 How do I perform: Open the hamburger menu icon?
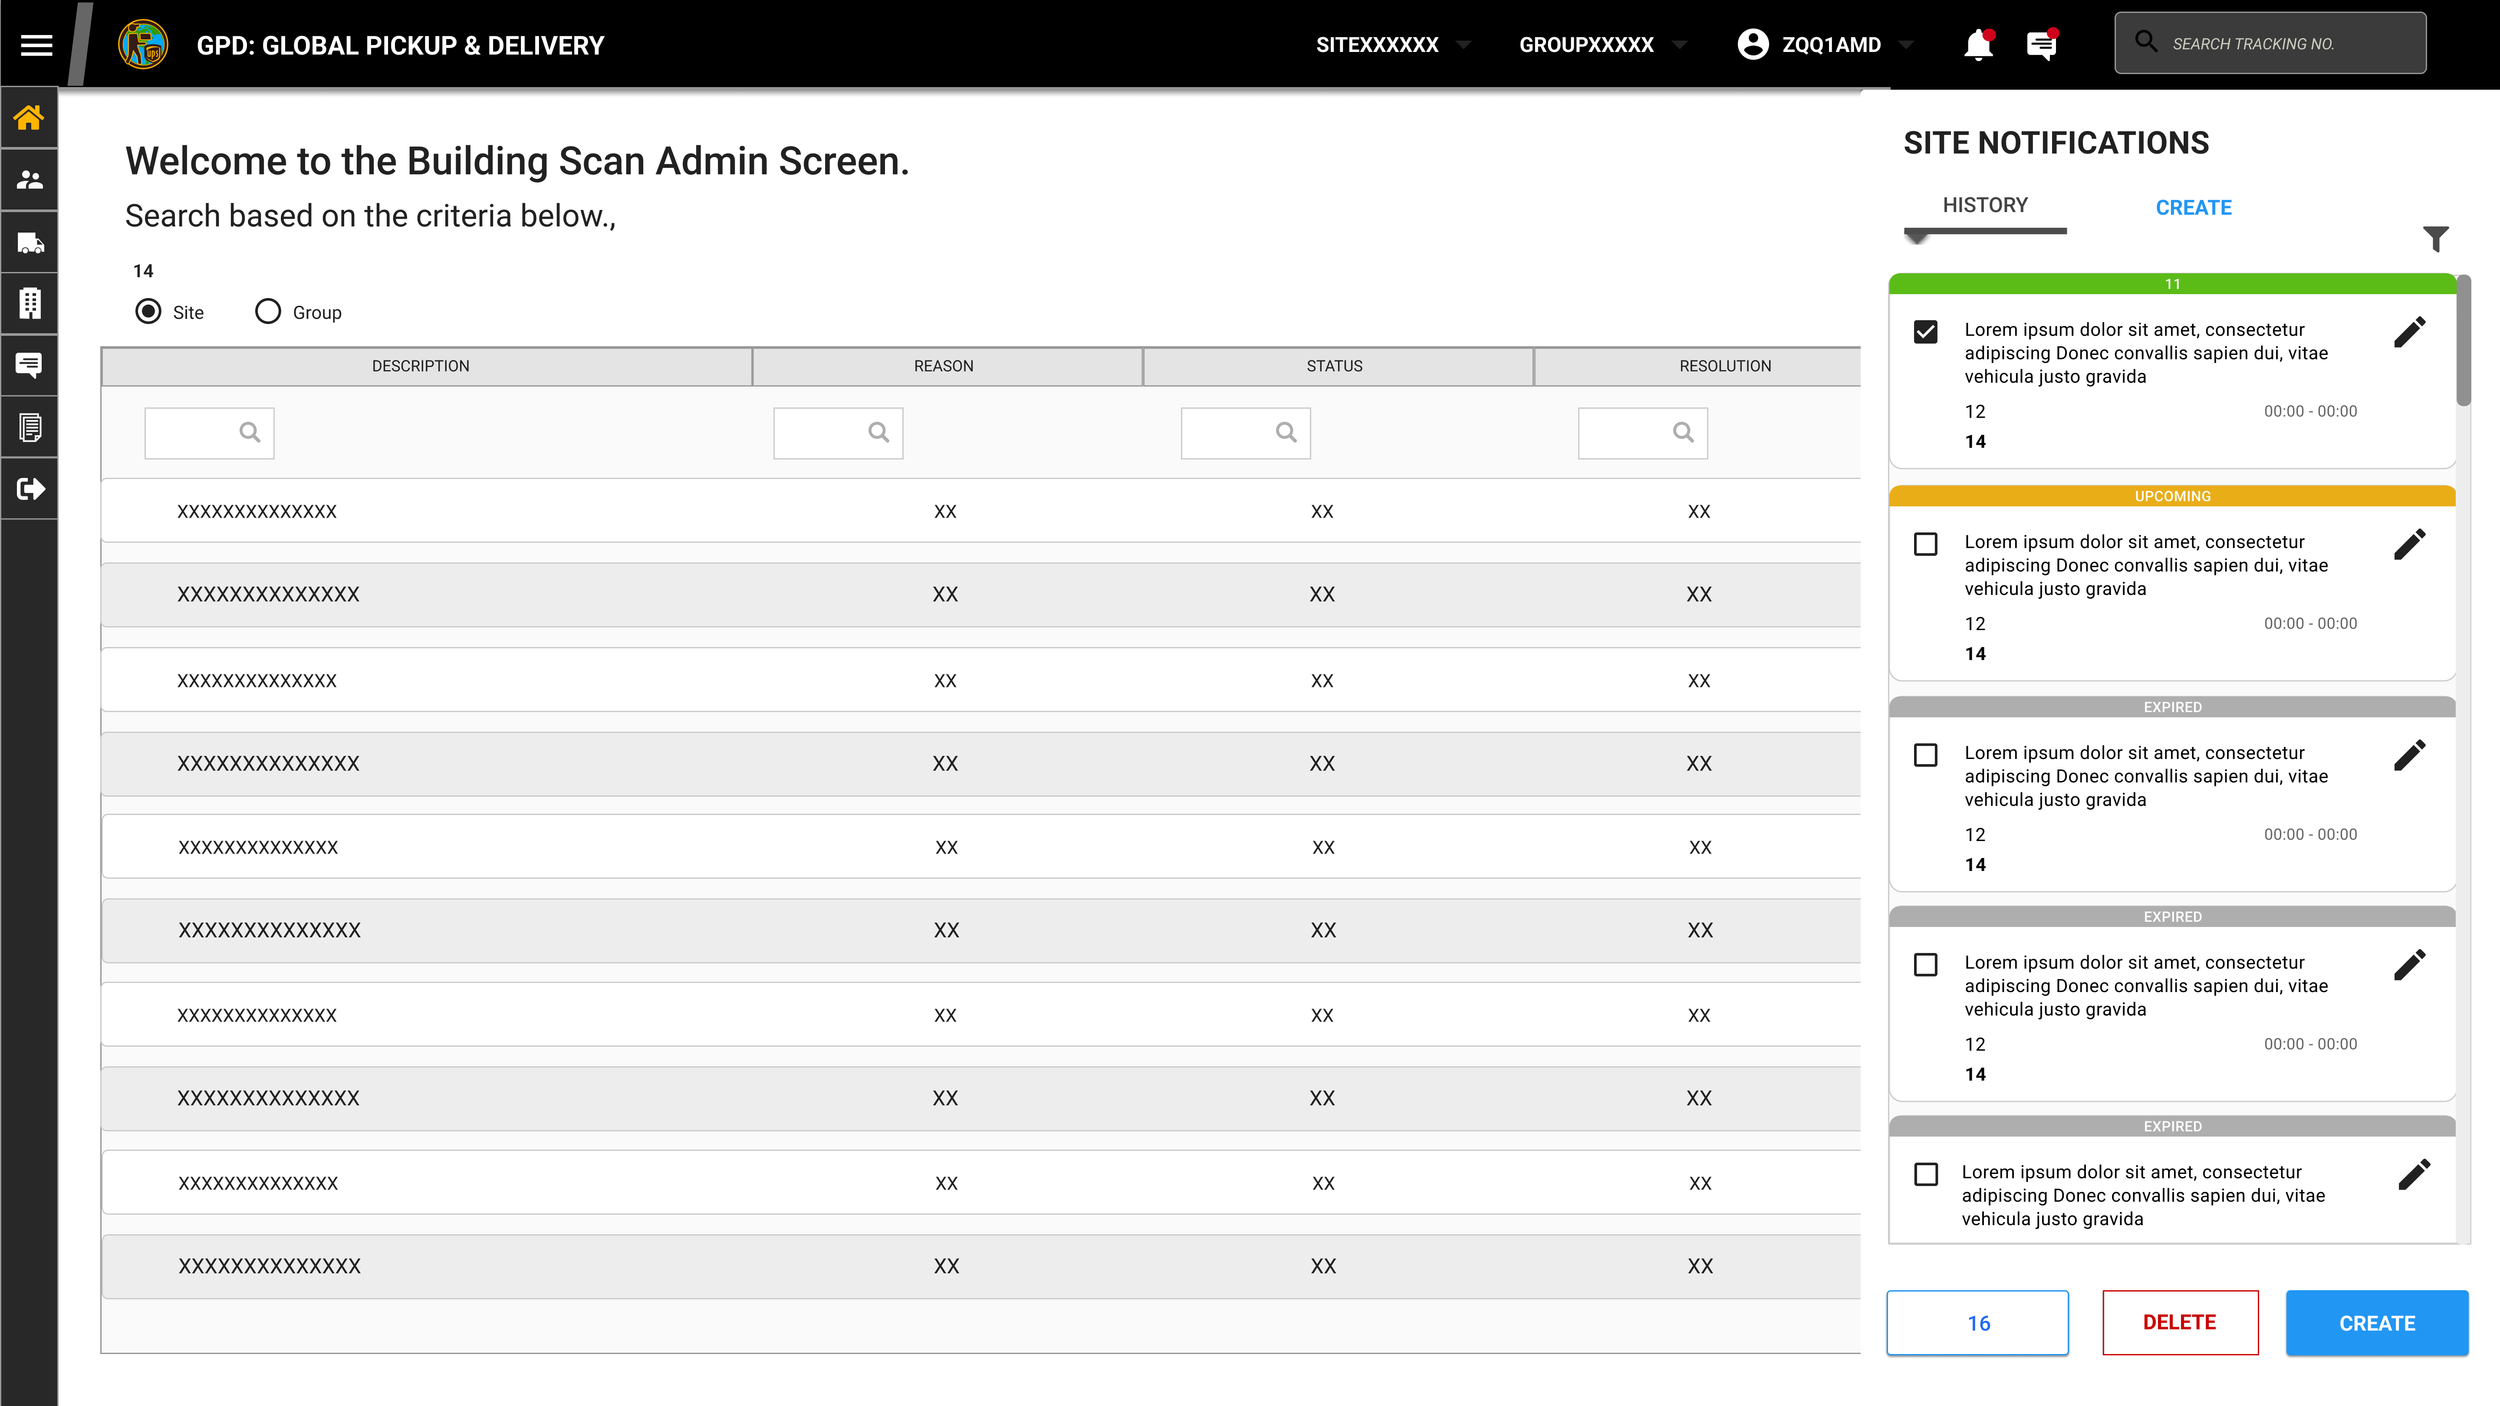[x=36, y=45]
